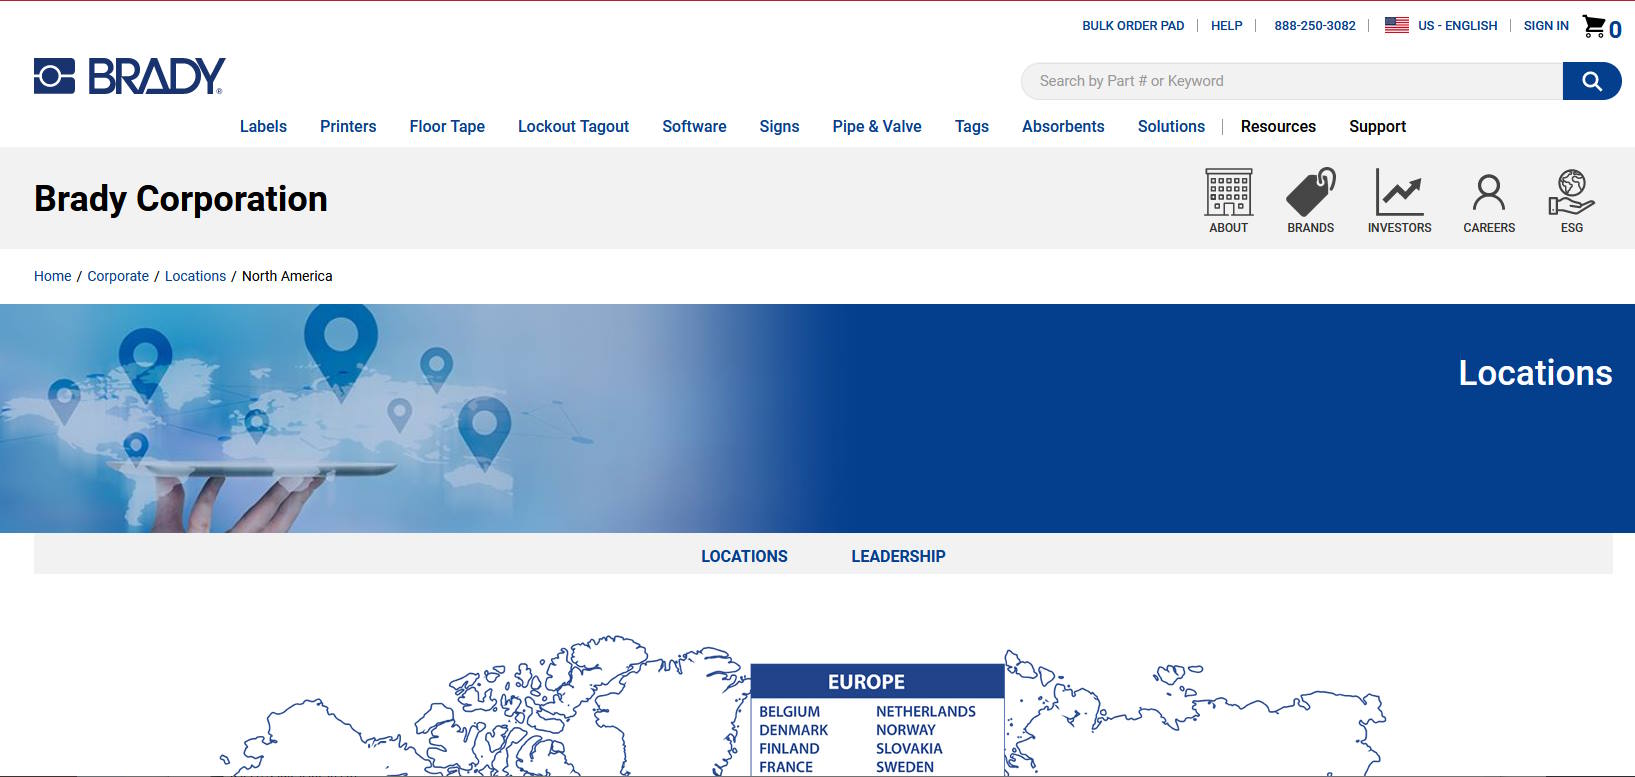The width and height of the screenshot is (1635, 777).
Task: Select DENMARK in the Europe list
Action: 793,730
